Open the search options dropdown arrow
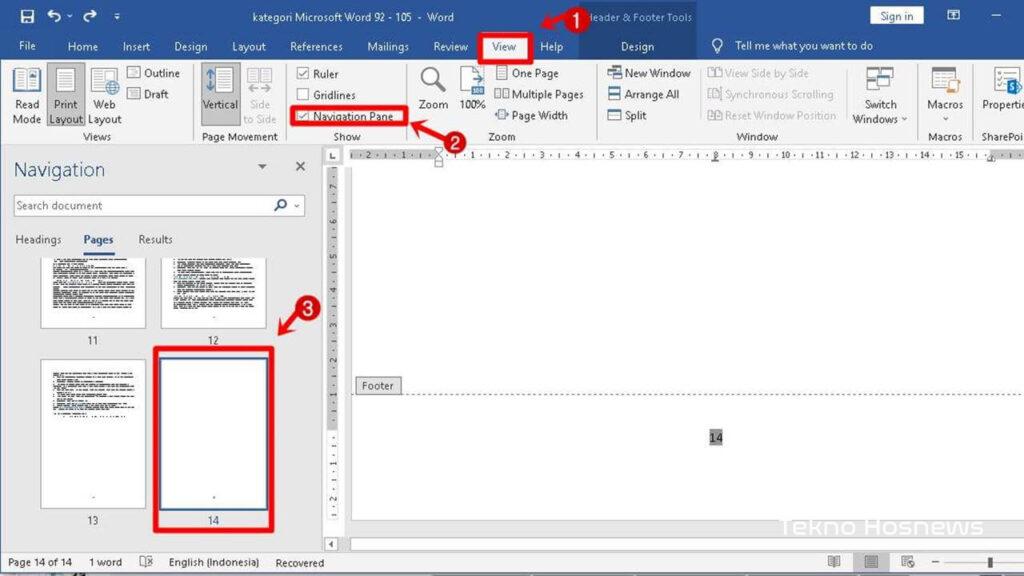Screen dimensions: 1024x576 pyautogui.click(x=298, y=206)
